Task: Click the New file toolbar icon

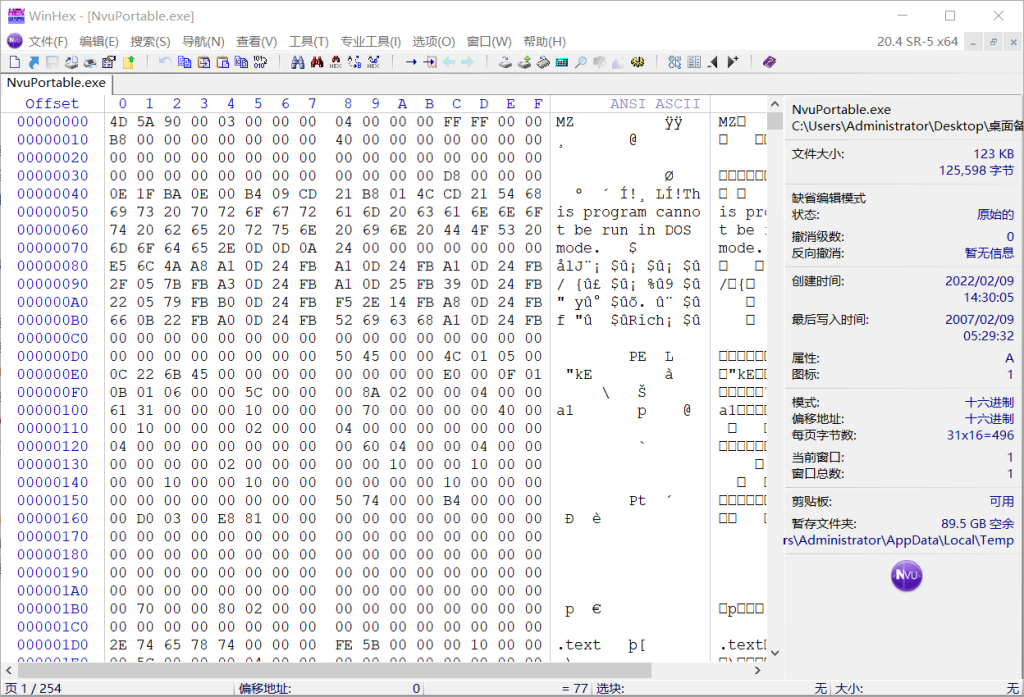Action: tap(15, 62)
